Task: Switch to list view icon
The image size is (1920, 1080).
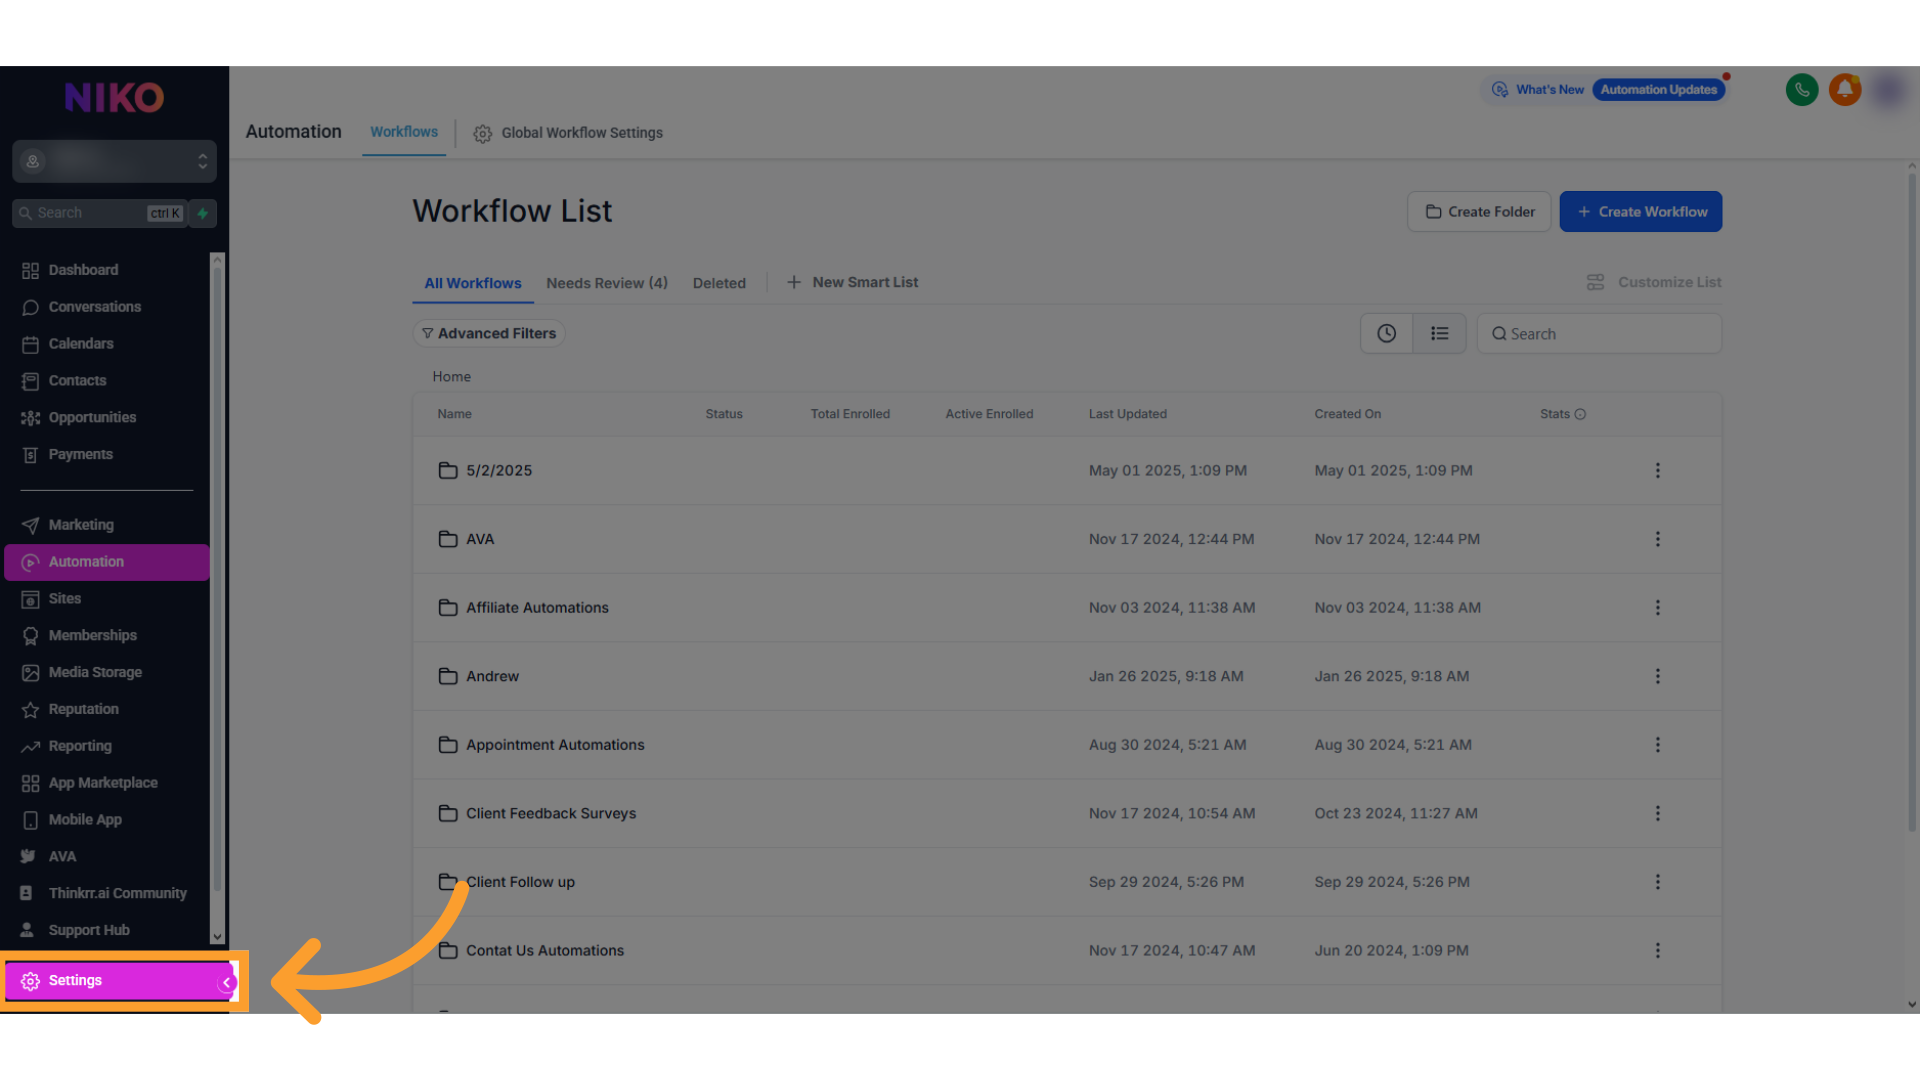Action: pyautogui.click(x=1439, y=334)
